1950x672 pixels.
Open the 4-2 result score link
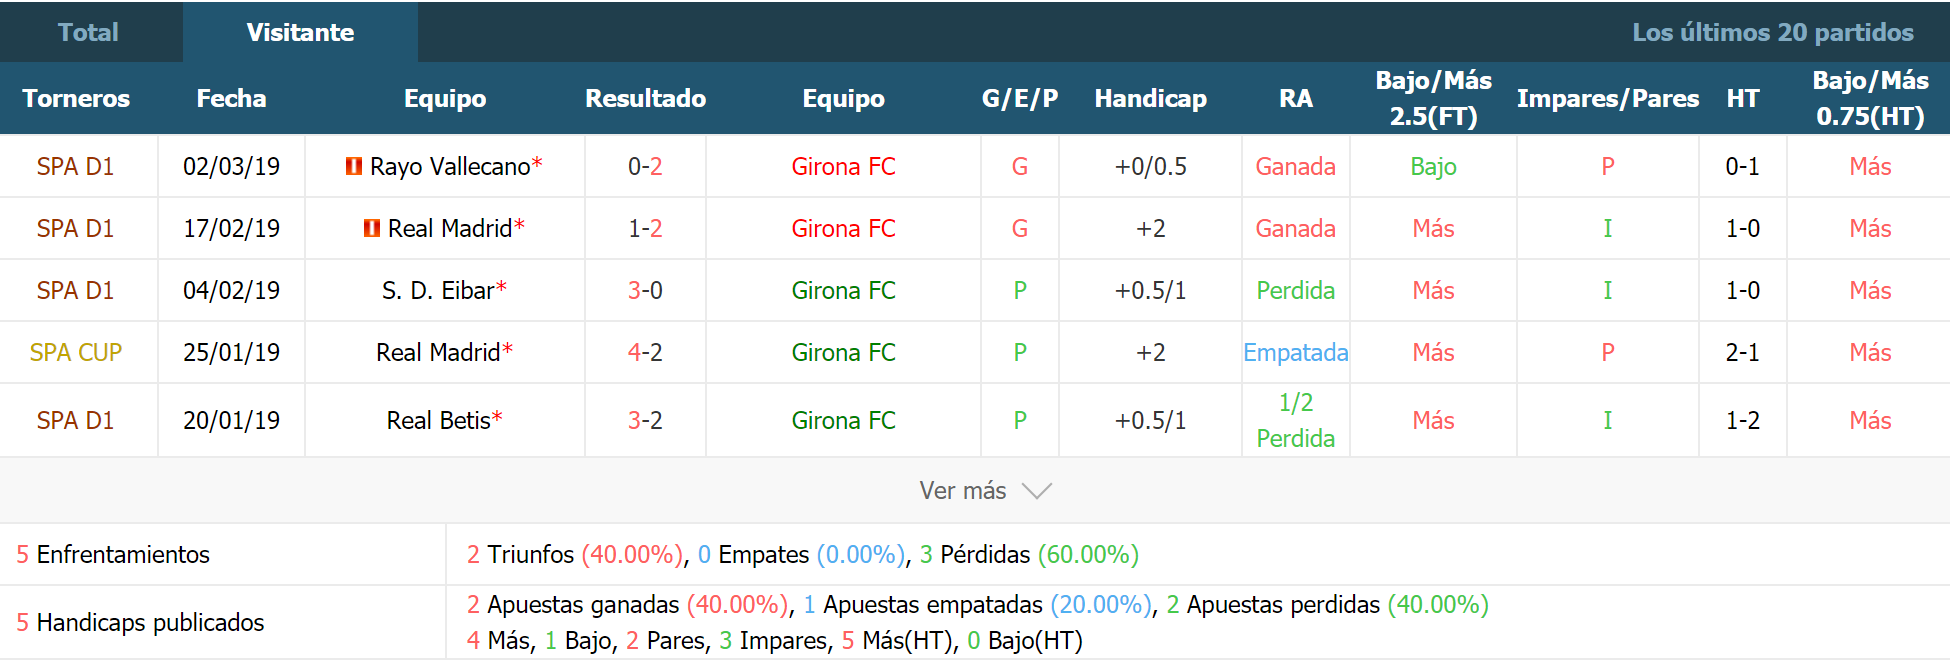click(x=645, y=352)
